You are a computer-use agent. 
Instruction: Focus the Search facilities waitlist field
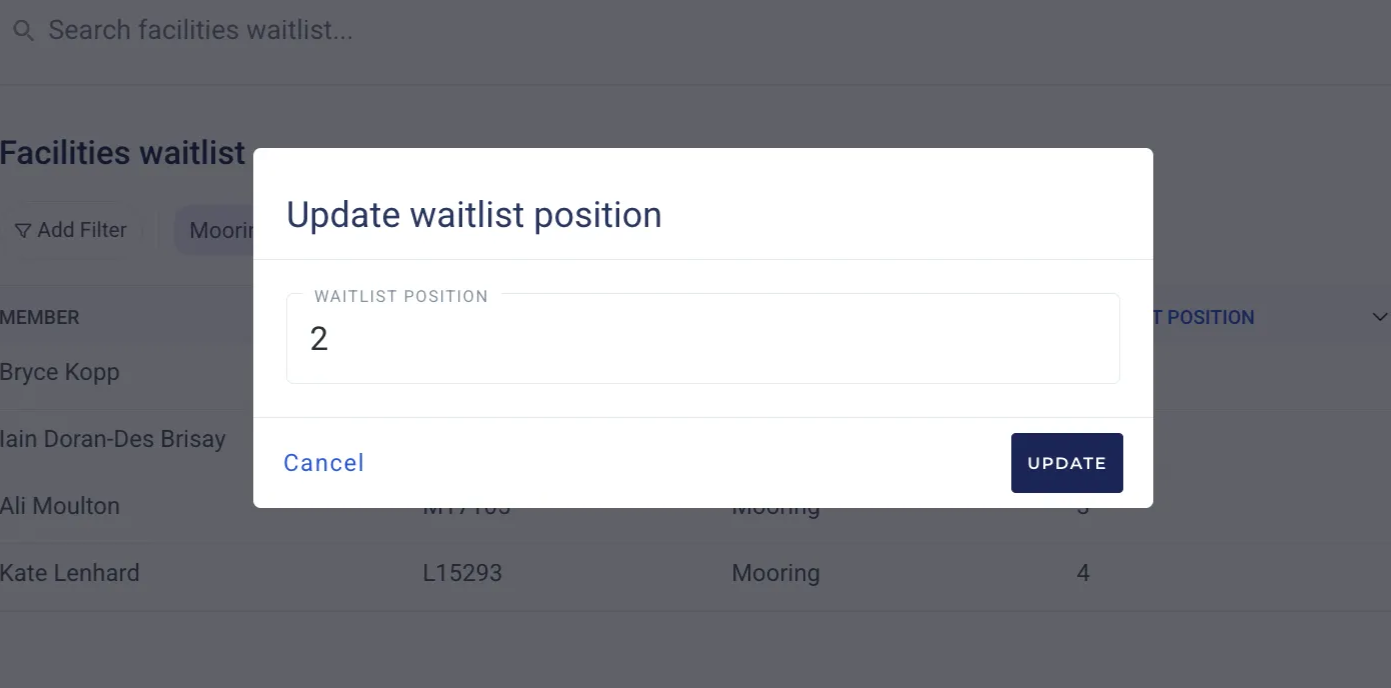point(400,31)
